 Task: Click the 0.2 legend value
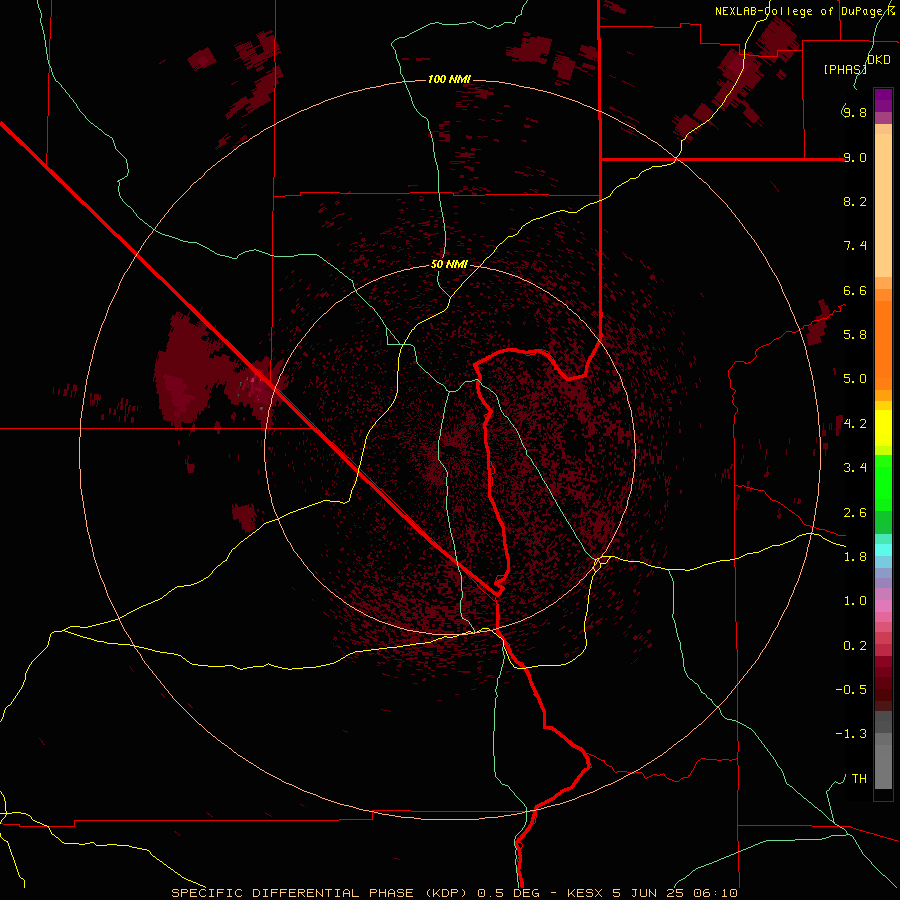855,646
